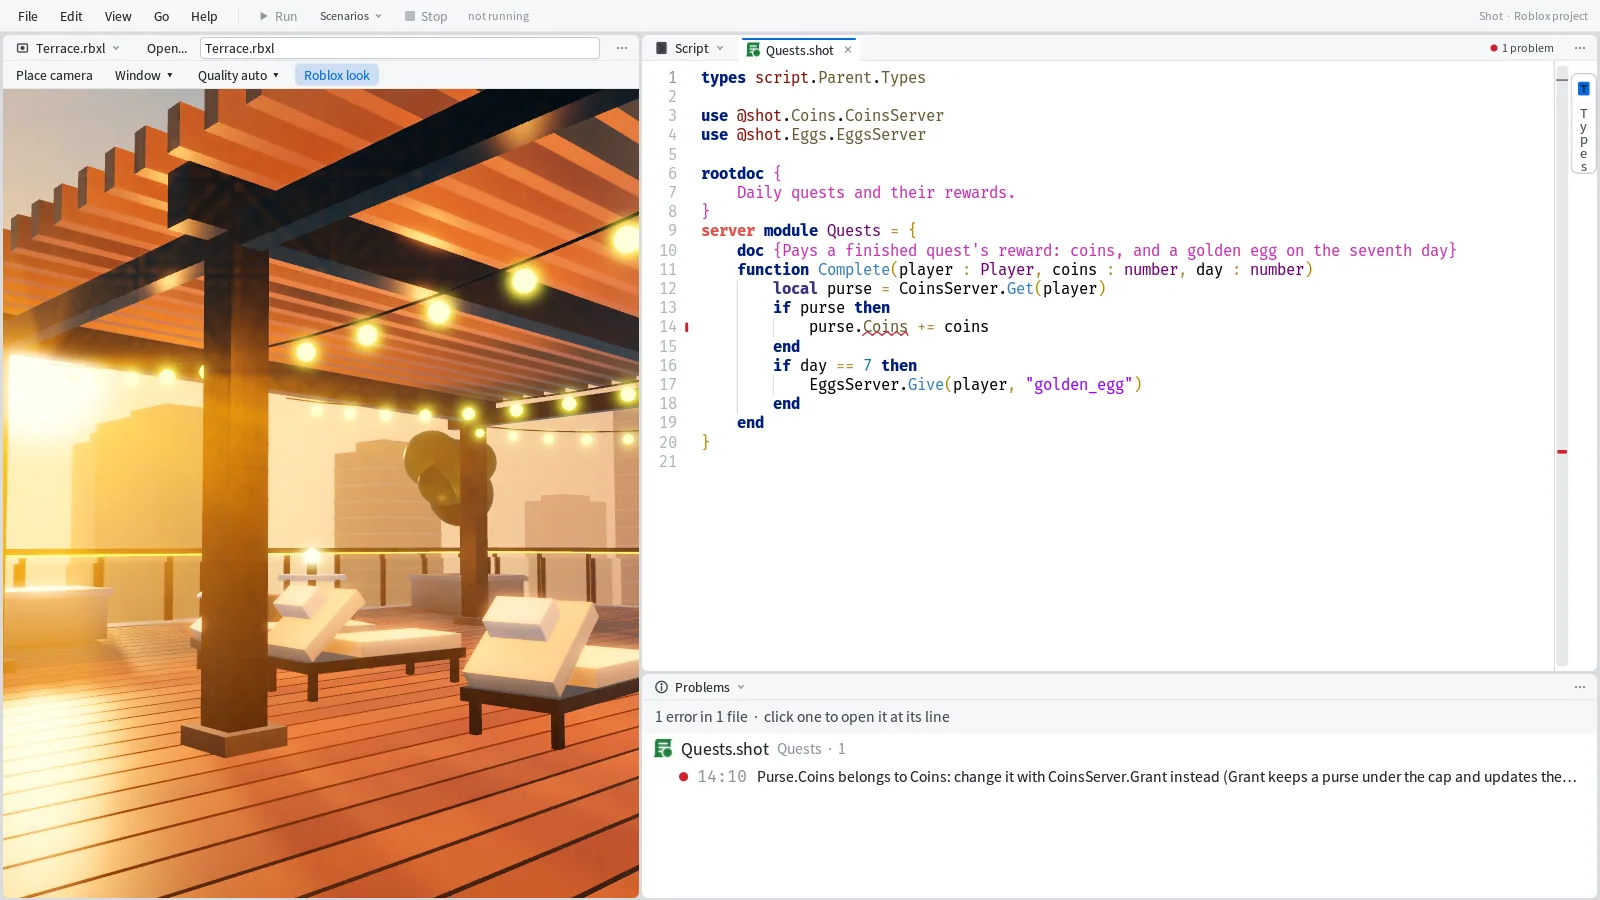Click the Place camera button
Image resolution: width=1600 pixels, height=900 pixels.
click(x=54, y=75)
